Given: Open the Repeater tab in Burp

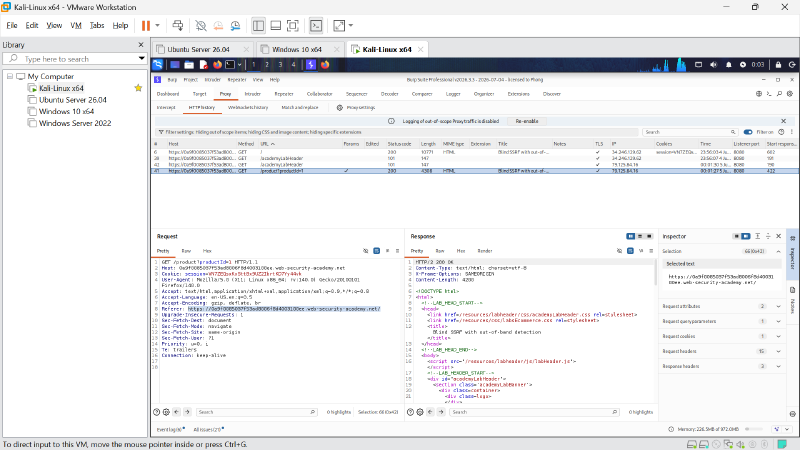Looking at the screenshot, I should click(x=284, y=94).
